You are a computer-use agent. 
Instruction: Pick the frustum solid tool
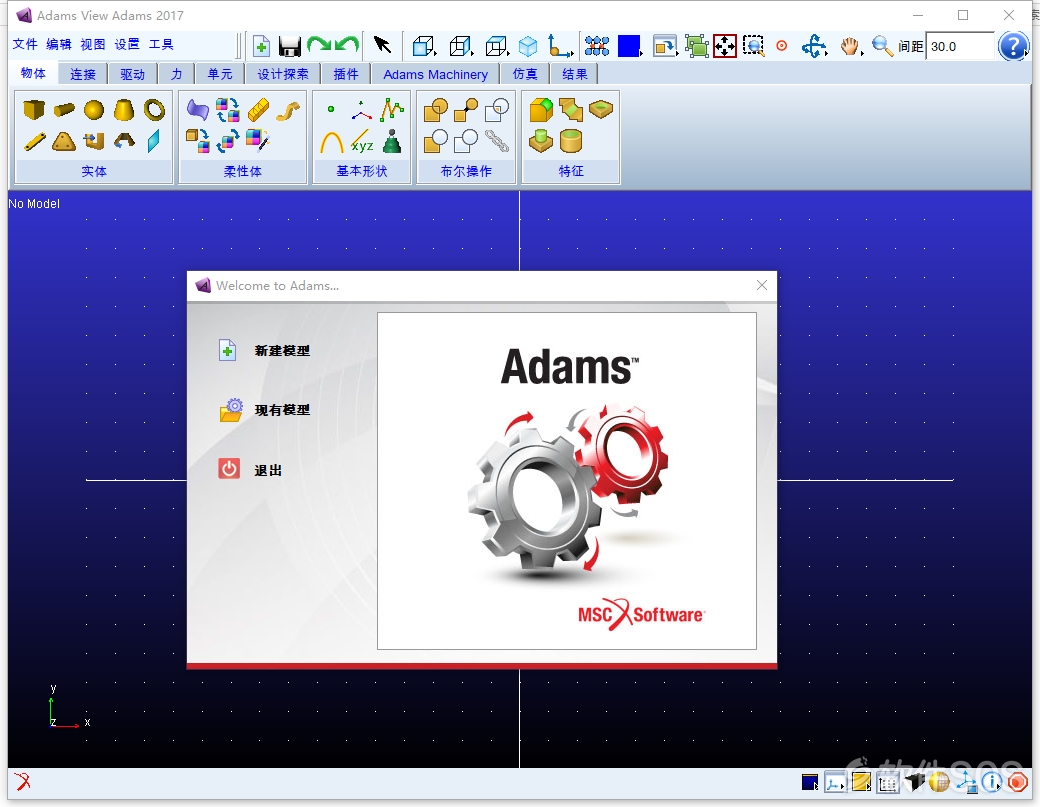(124, 109)
